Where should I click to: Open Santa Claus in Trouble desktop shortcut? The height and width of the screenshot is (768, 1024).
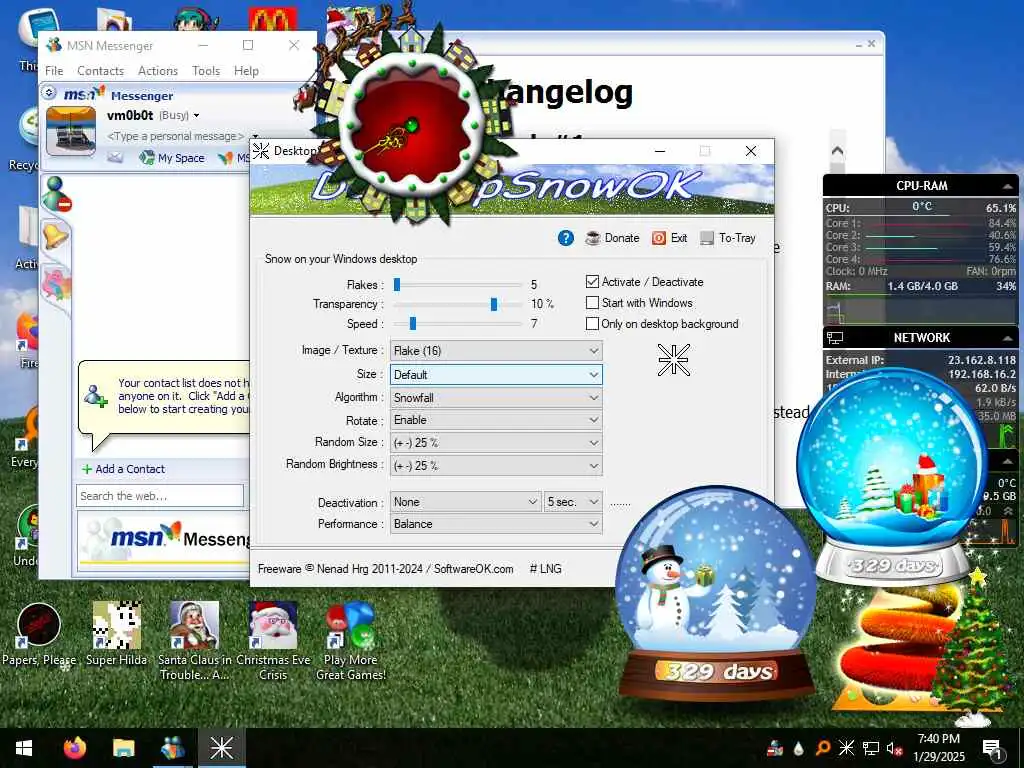(x=194, y=641)
